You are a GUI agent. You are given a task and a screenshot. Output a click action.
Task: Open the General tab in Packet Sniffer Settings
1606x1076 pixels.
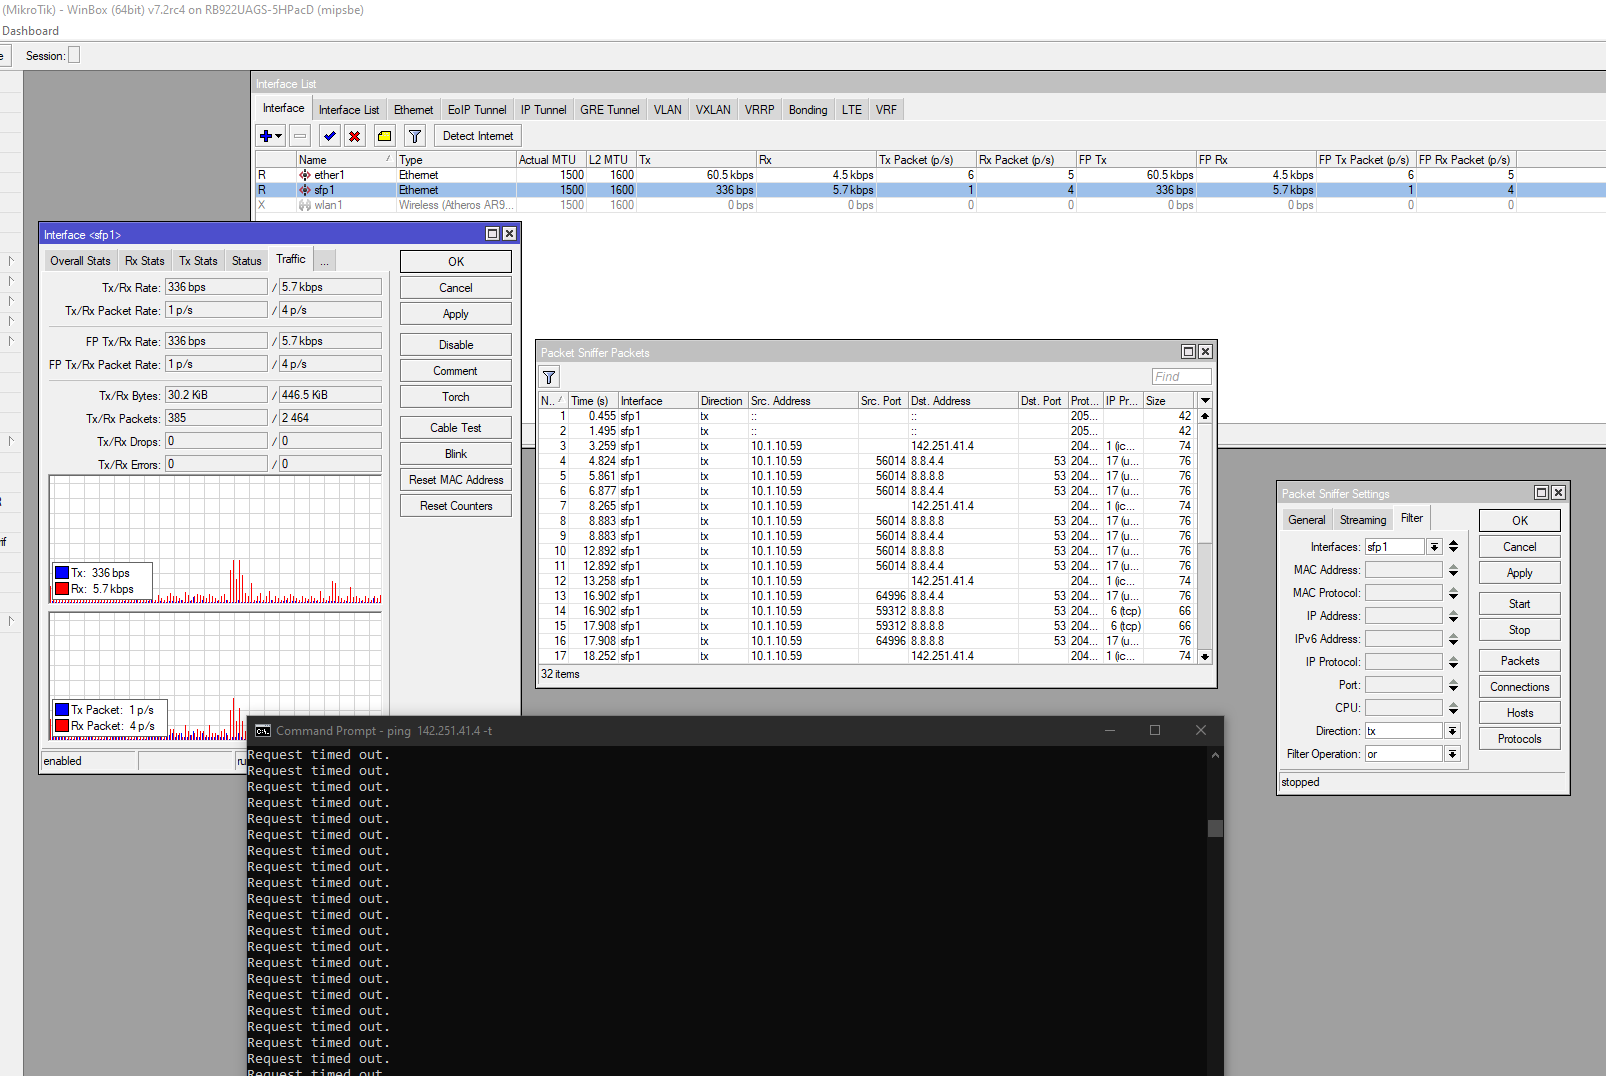click(1307, 520)
